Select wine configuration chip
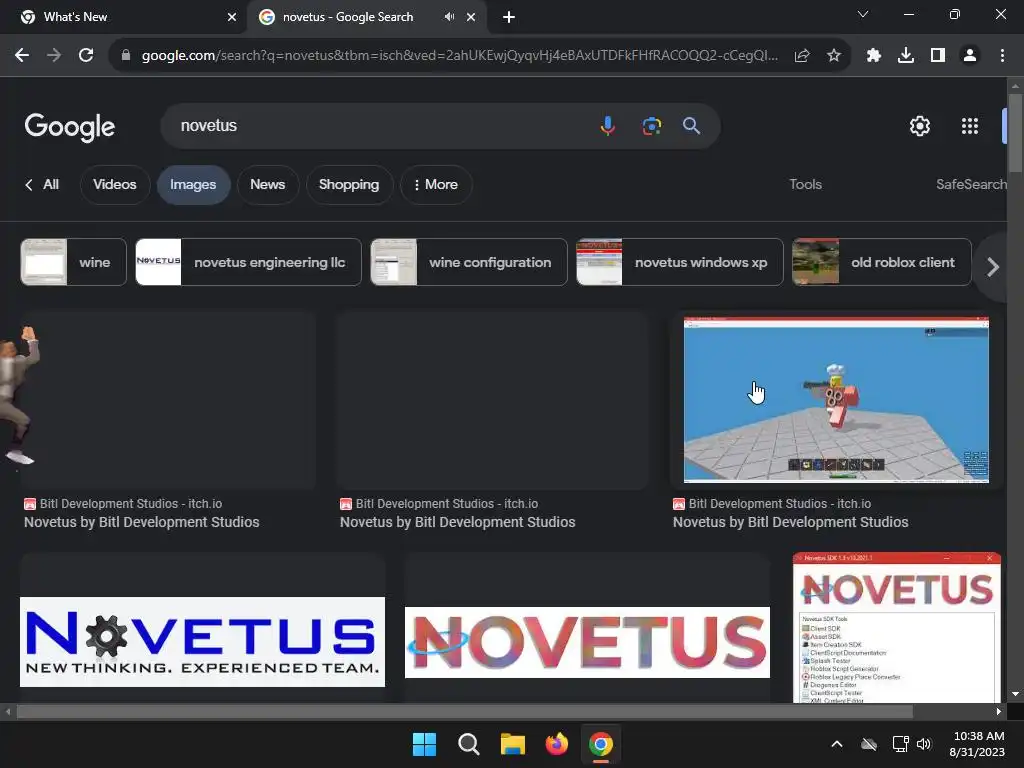Image resolution: width=1024 pixels, height=768 pixels. tap(469, 262)
